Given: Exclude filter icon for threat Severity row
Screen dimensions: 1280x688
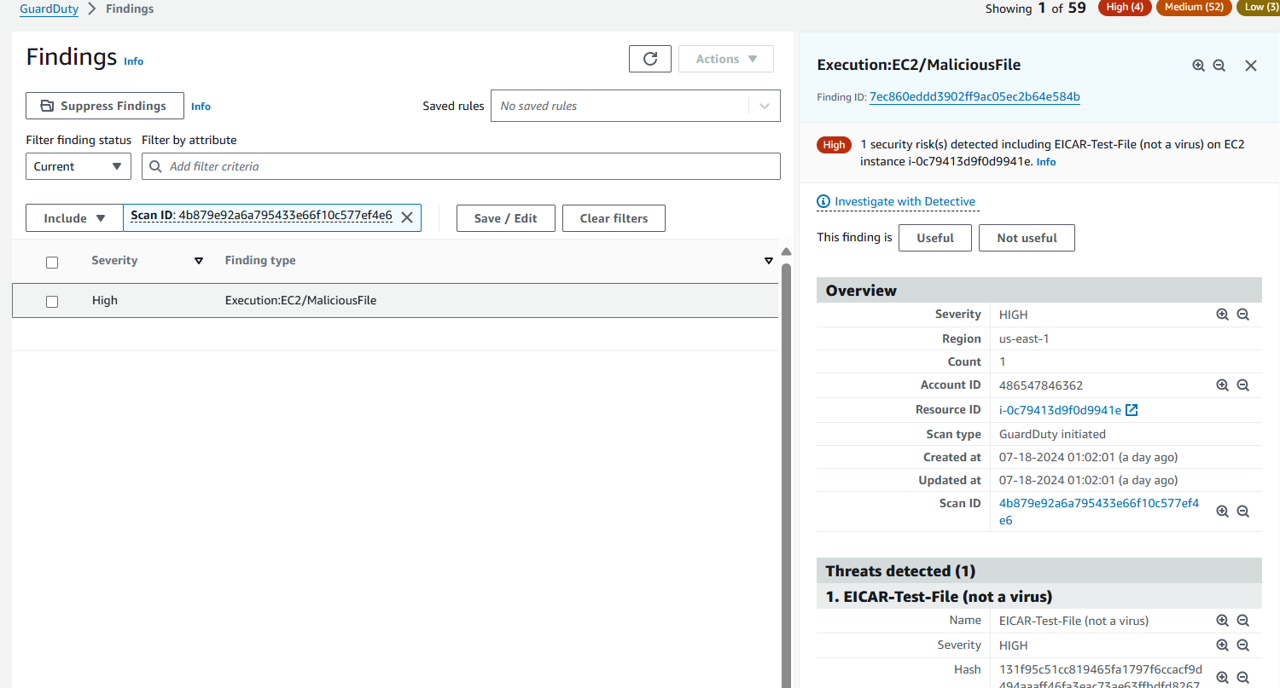Looking at the screenshot, I should coord(1243,646).
